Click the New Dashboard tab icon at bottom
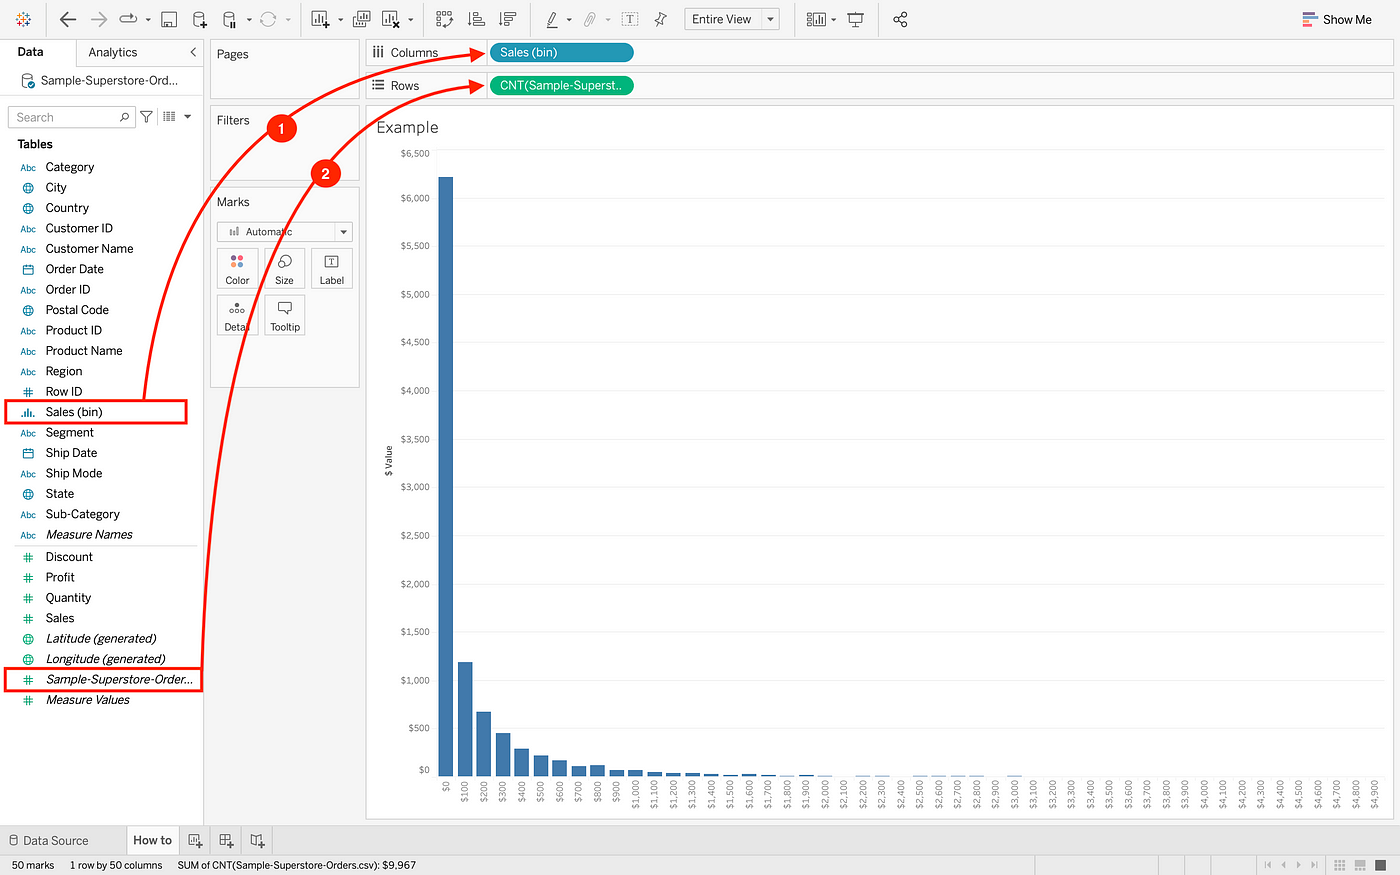1400x875 pixels. click(227, 841)
